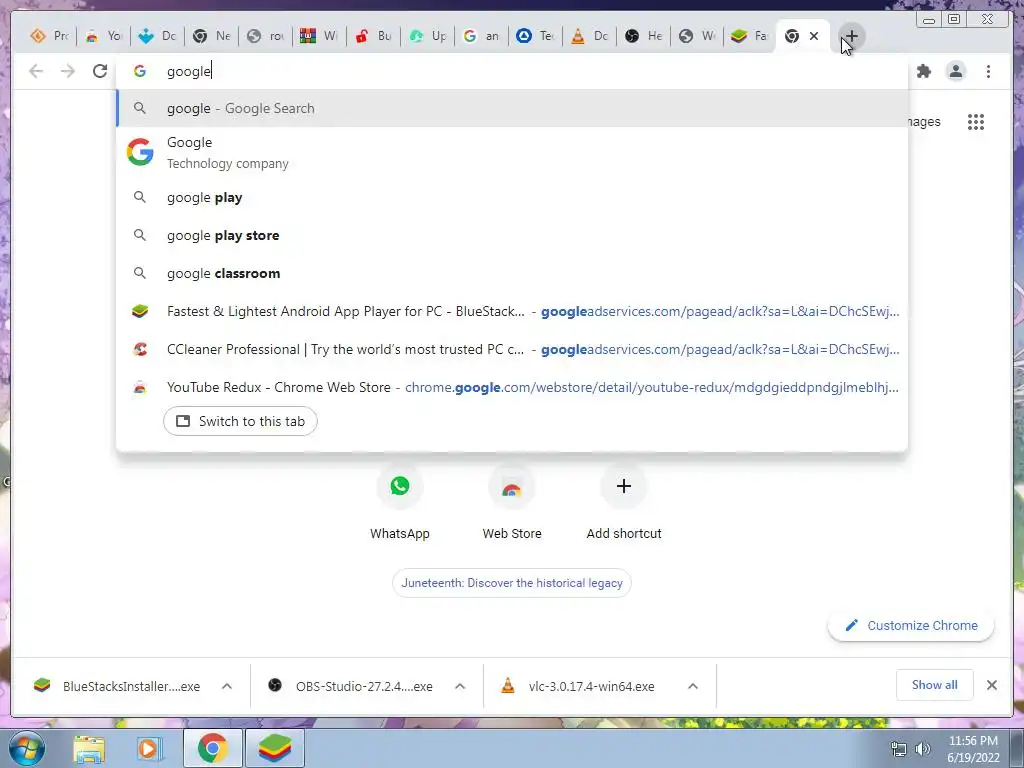Switch to the 'Yo' YouTube Redux tab
This screenshot has width=1024, height=768.
tap(104, 36)
